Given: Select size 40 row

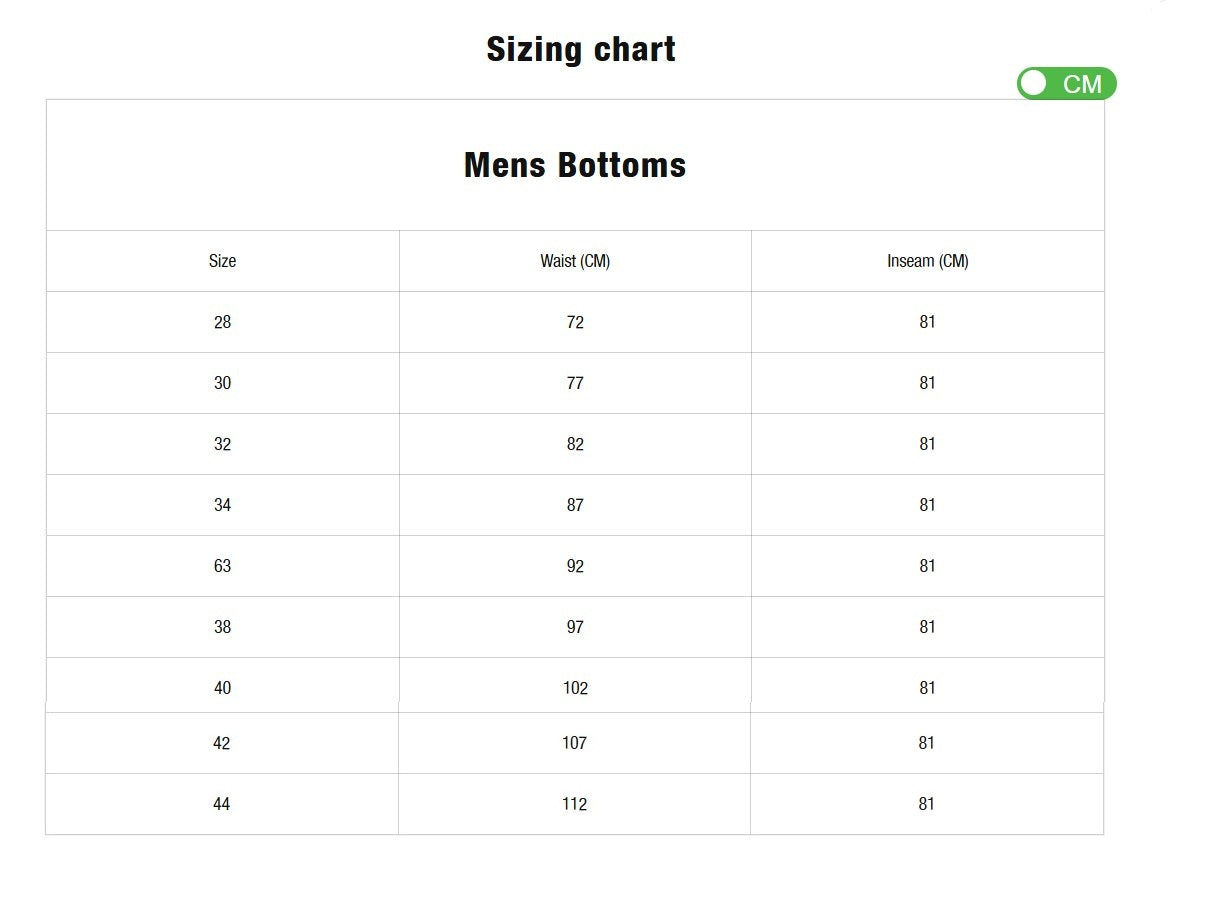Looking at the screenshot, I should pyautogui.click(x=221, y=687).
